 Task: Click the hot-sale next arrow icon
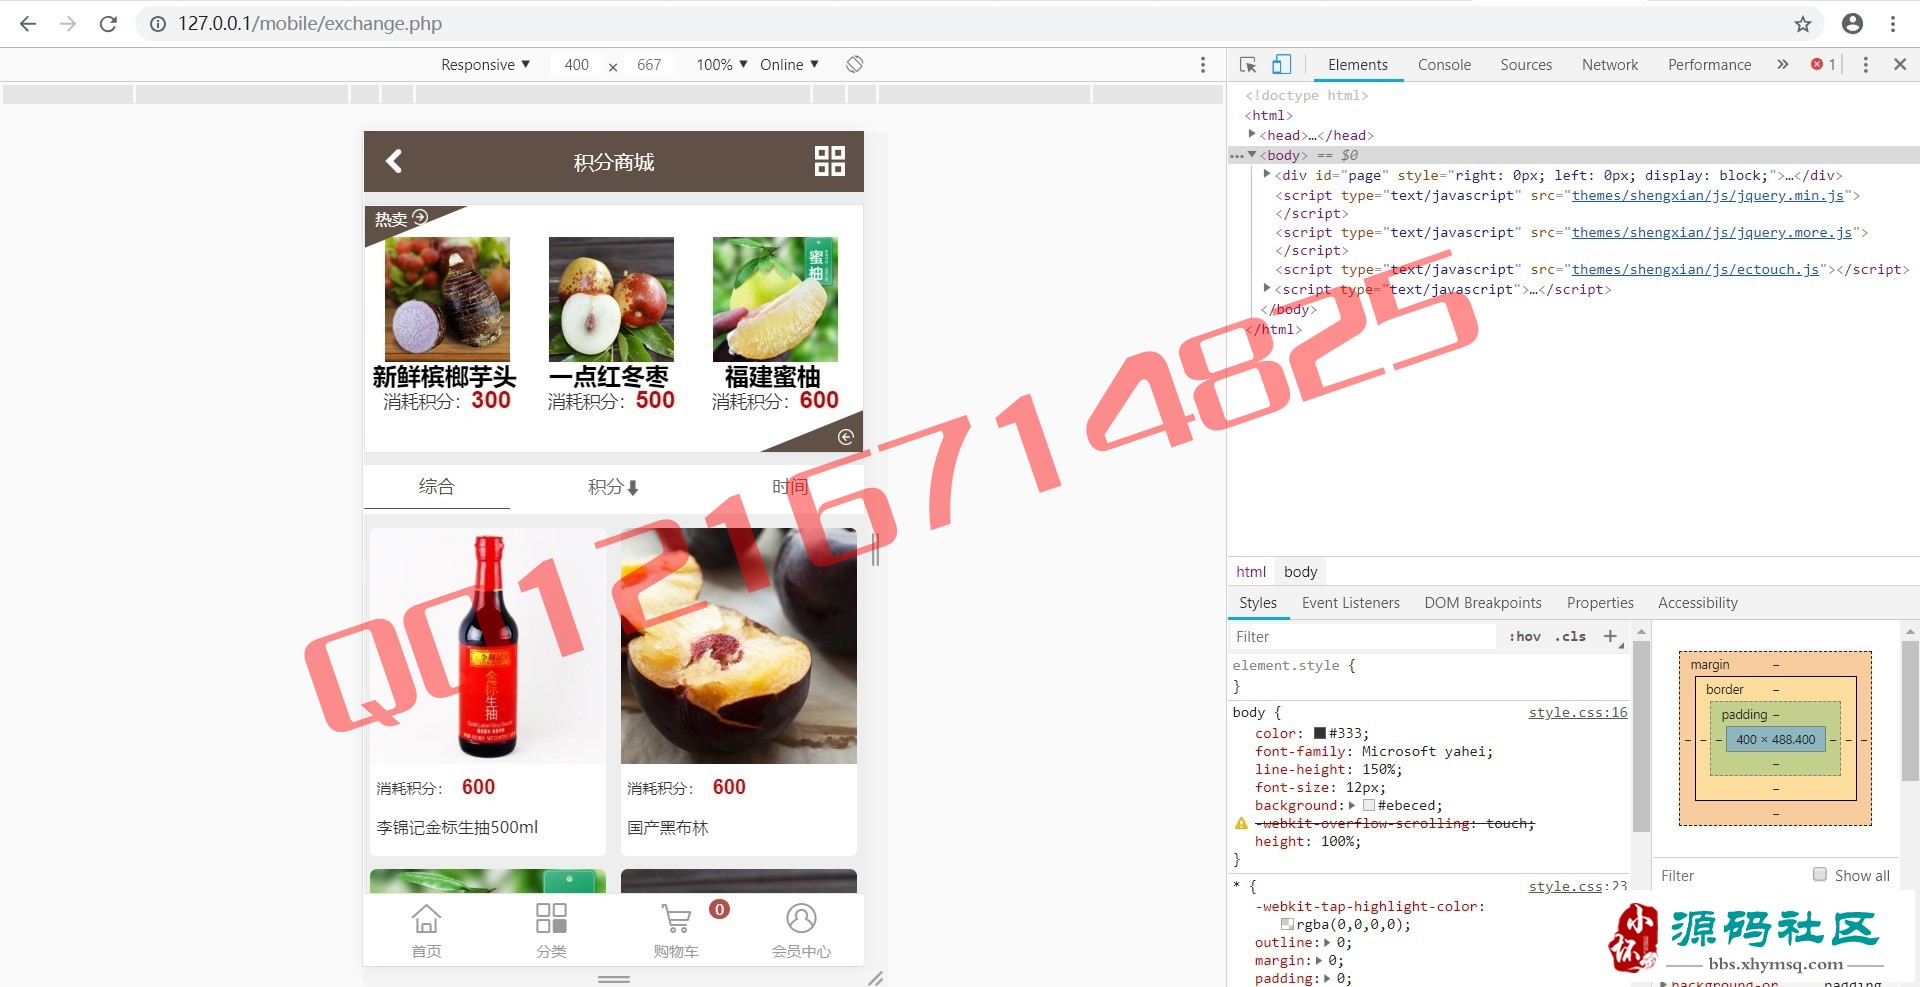[x=845, y=437]
